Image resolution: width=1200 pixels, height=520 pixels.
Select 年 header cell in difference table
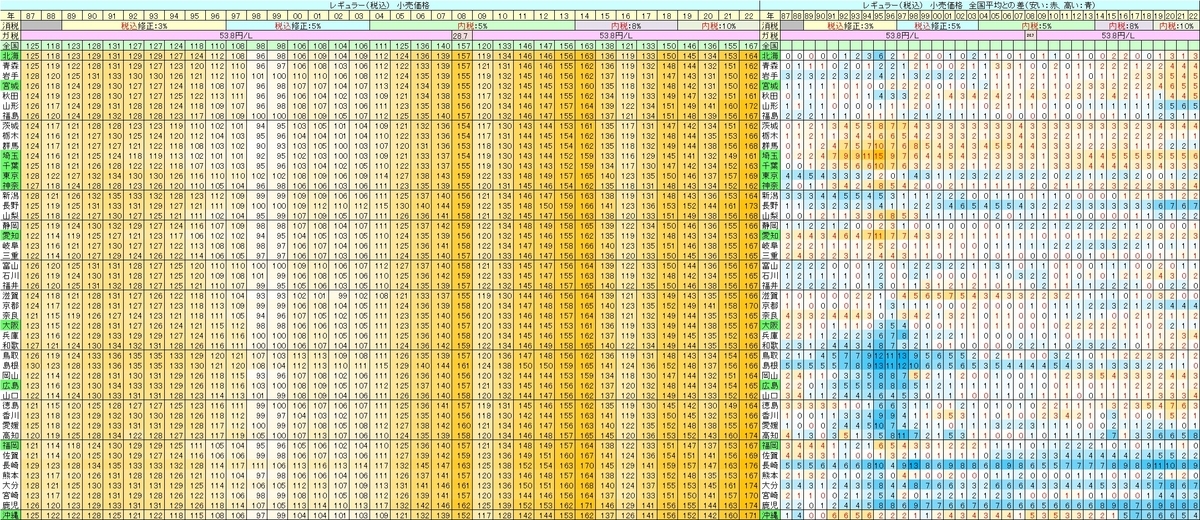[x=771, y=15]
